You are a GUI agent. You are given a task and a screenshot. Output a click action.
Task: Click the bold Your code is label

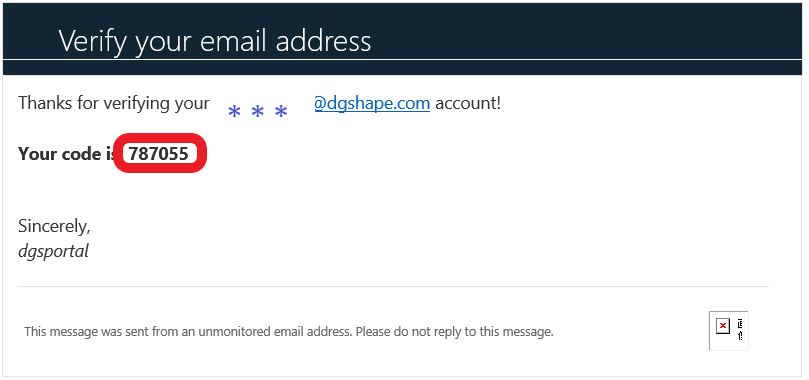[67, 154]
